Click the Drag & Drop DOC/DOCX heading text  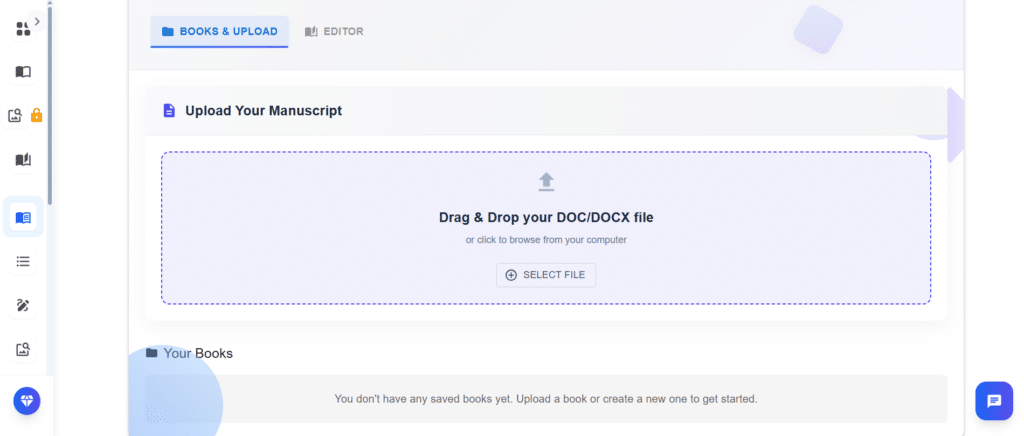click(546, 217)
